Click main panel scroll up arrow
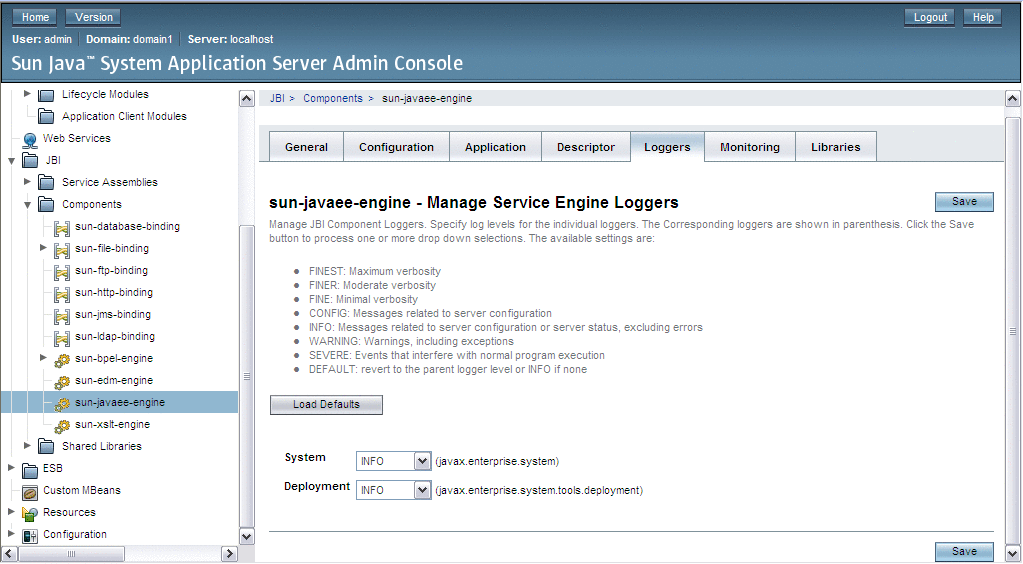 point(1013,99)
